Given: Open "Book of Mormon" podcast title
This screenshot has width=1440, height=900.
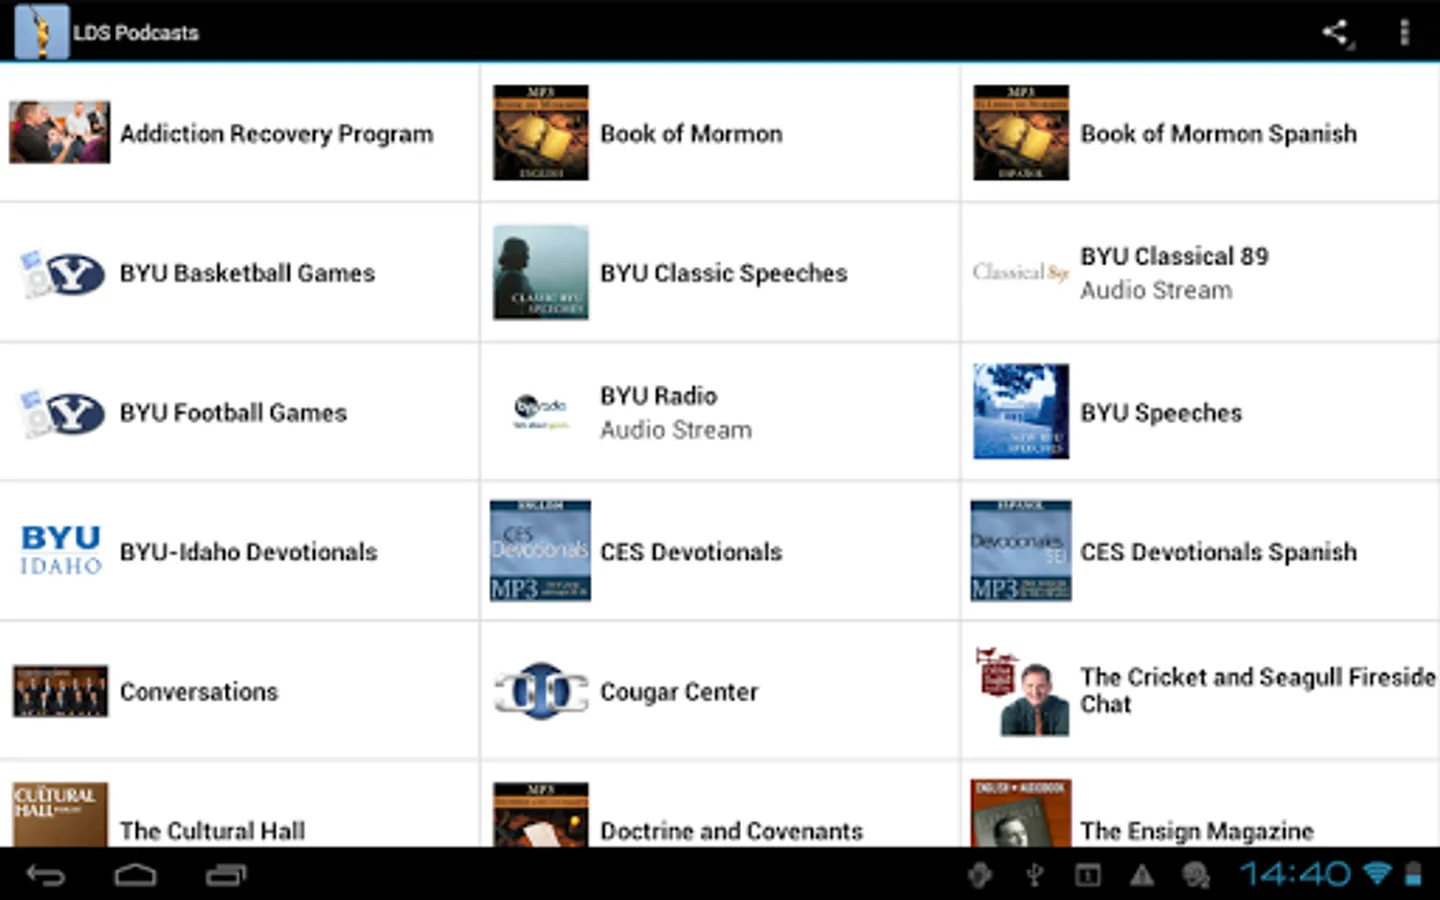Looking at the screenshot, I should coord(691,134).
